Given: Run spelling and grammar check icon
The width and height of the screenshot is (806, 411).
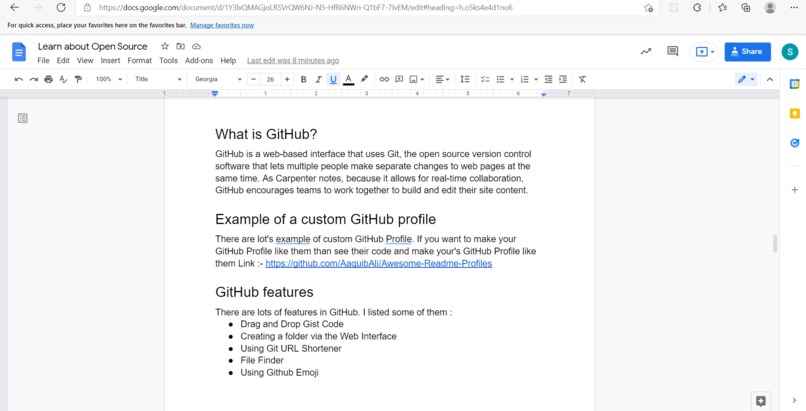Looking at the screenshot, I should [63, 79].
